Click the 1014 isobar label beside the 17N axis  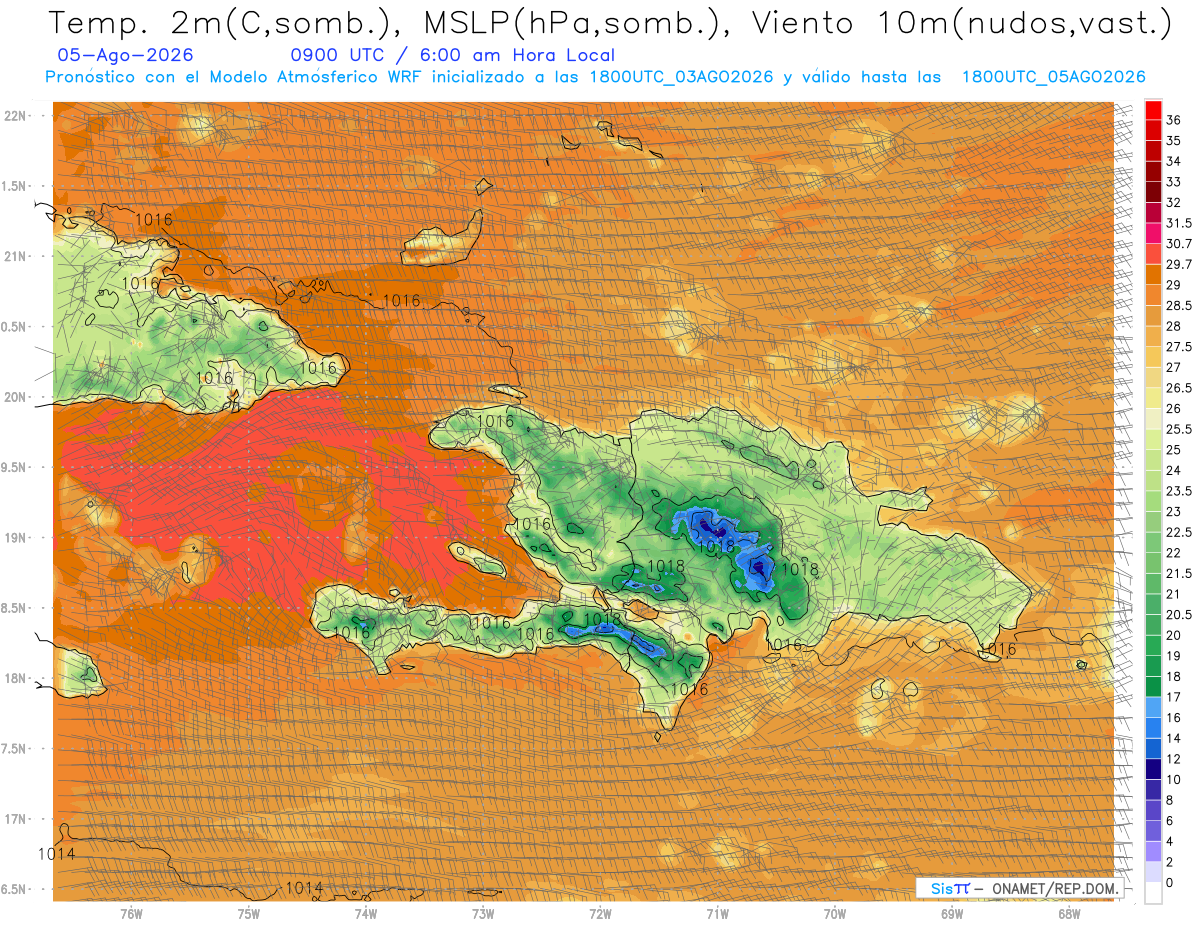pos(56,854)
